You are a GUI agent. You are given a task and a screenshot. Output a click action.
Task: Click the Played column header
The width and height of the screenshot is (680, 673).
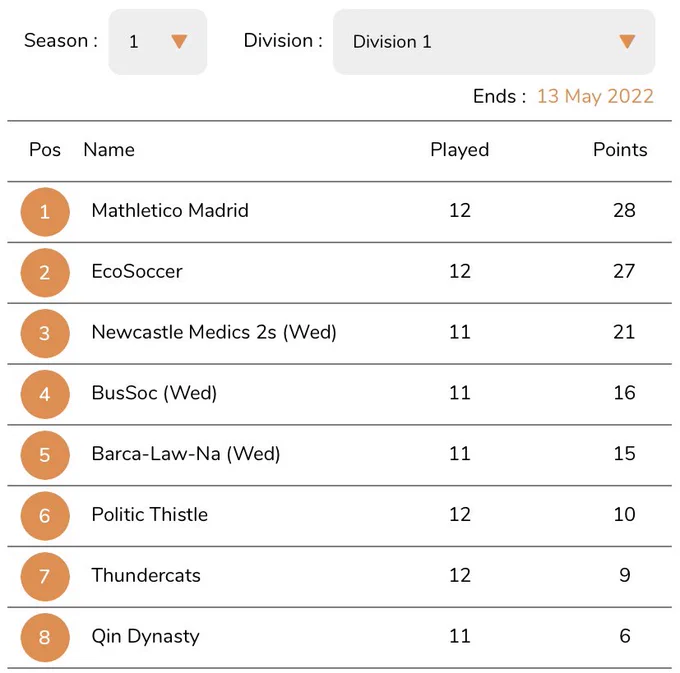(460, 150)
